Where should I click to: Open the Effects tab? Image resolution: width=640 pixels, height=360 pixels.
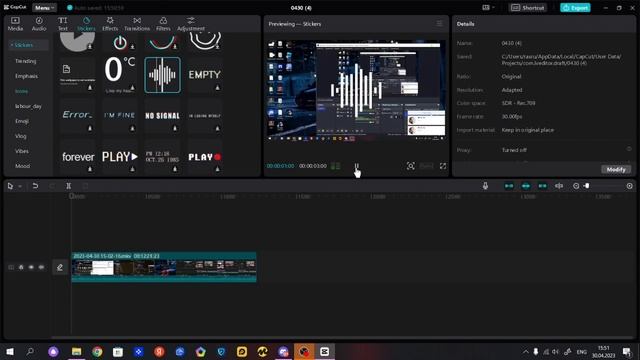(x=110, y=24)
